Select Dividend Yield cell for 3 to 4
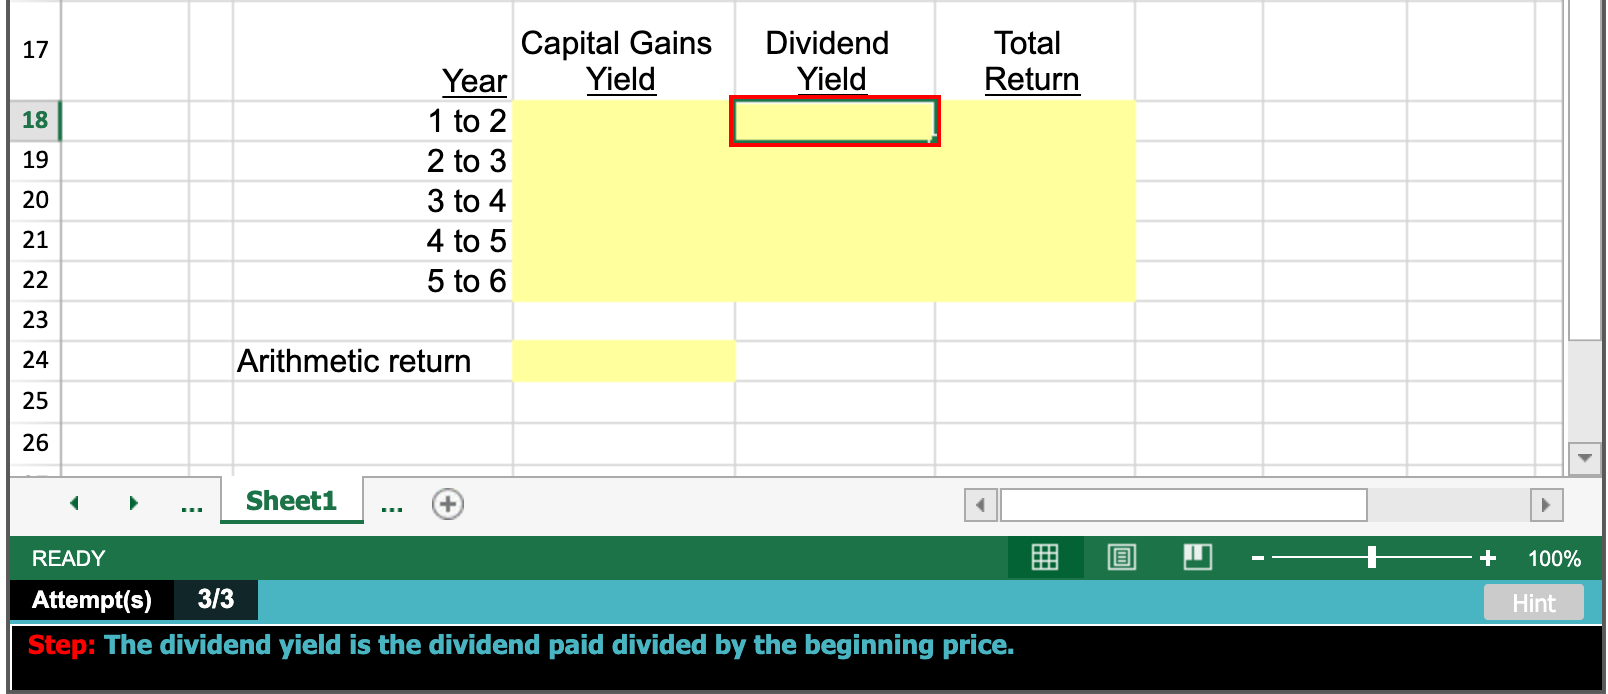Image resolution: width=1608 pixels, height=694 pixels. point(835,201)
